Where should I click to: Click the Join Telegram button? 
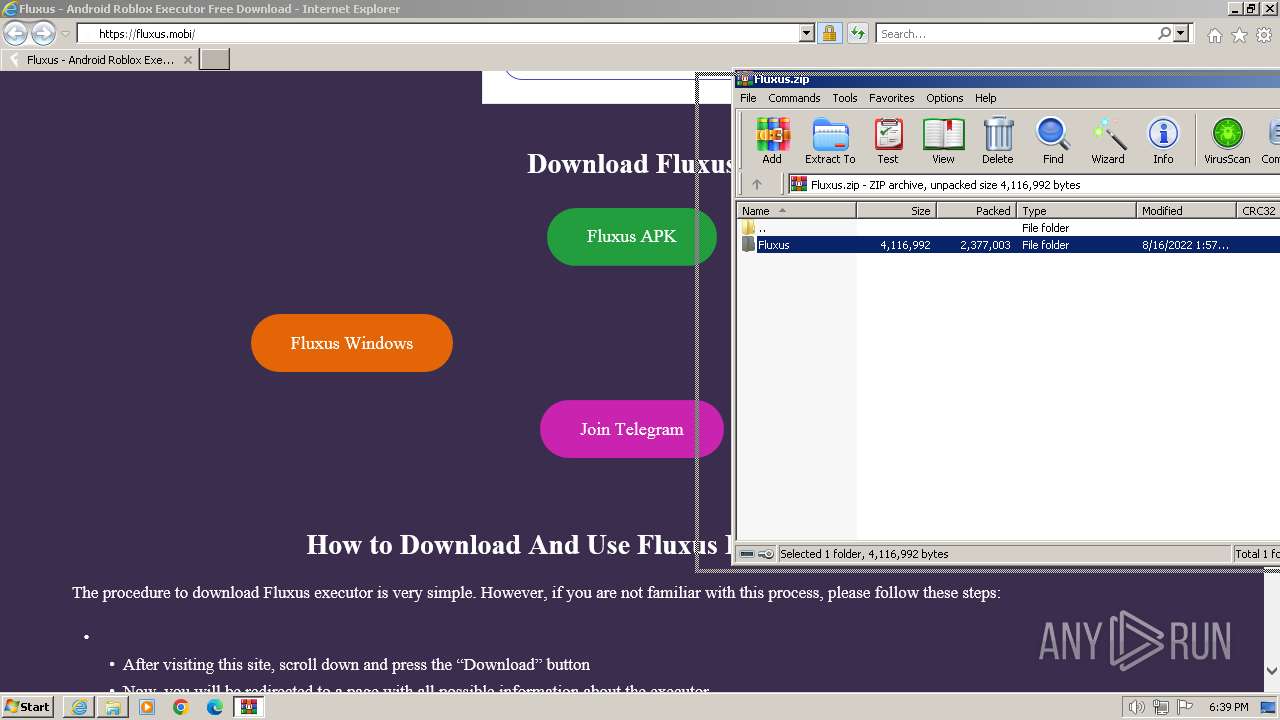point(631,429)
